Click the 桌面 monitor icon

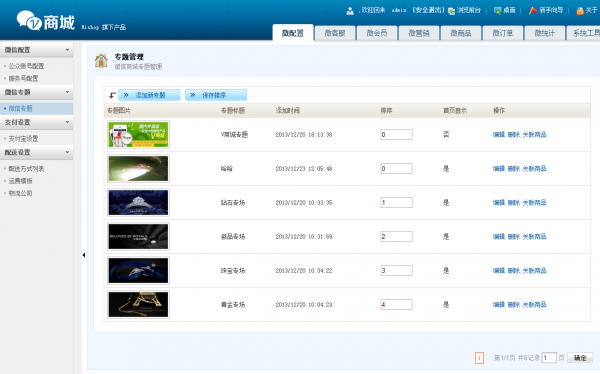click(x=497, y=11)
